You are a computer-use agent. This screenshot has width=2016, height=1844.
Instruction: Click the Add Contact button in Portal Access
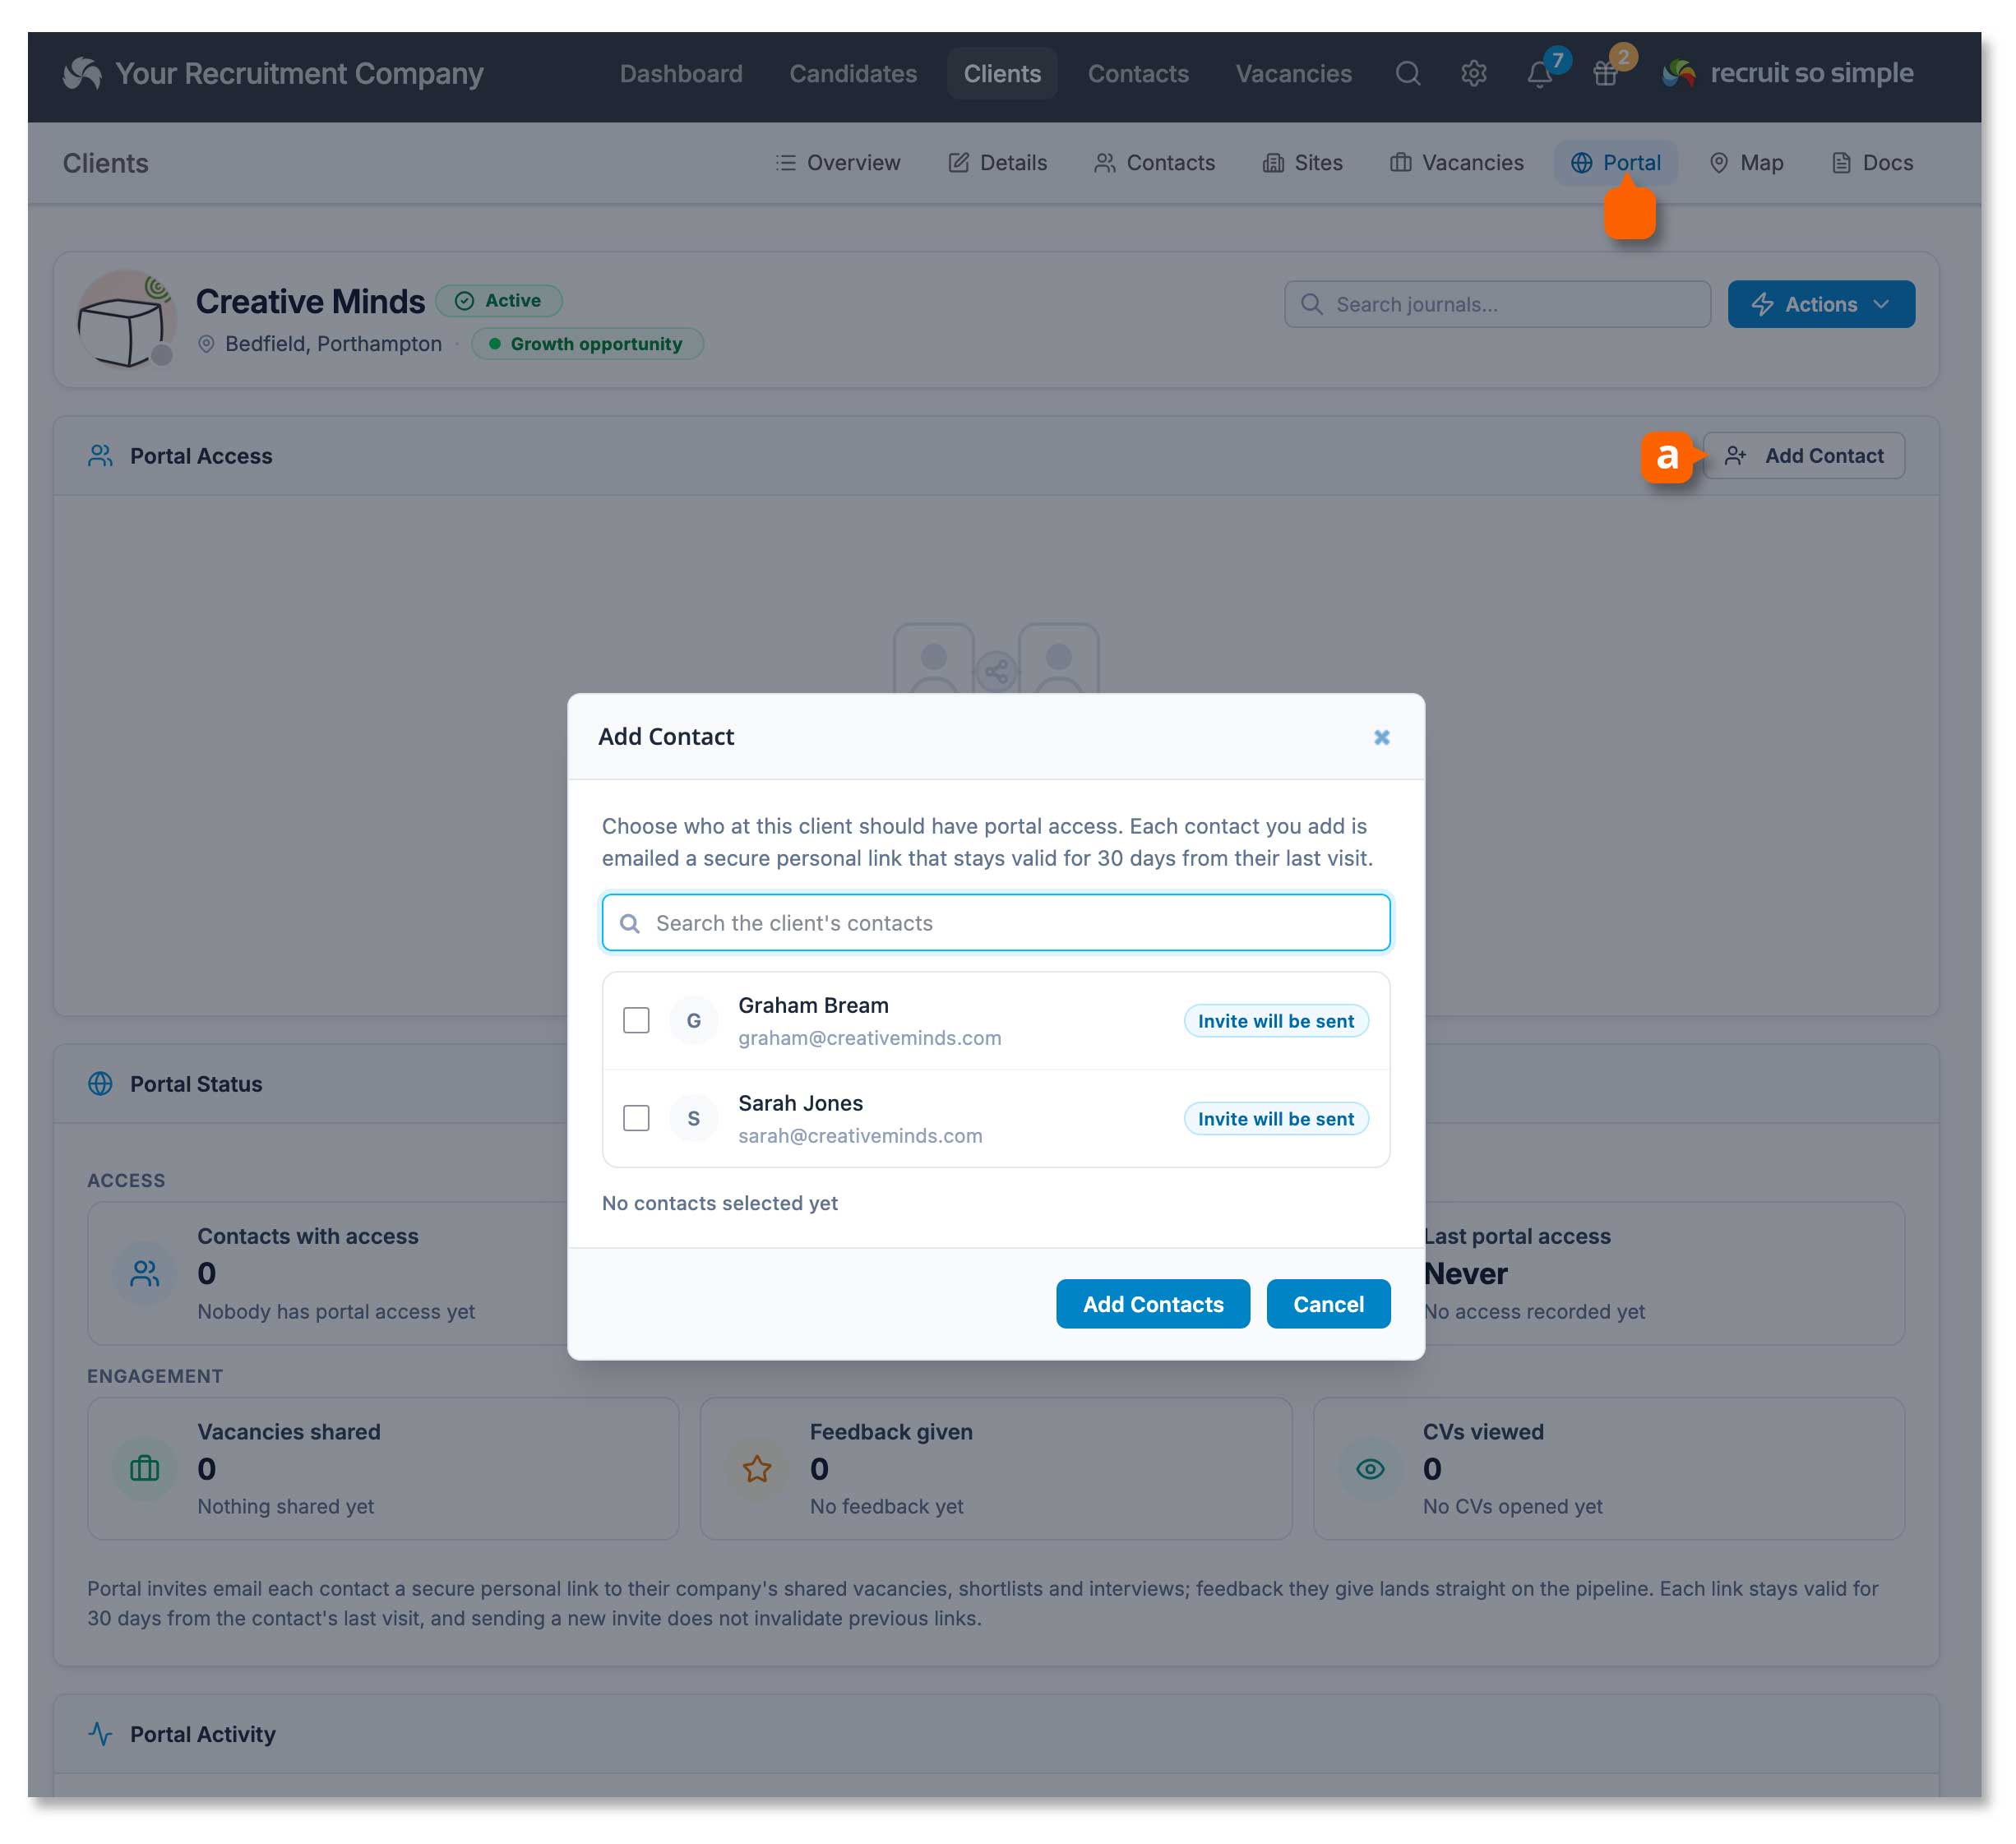(1804, 456)
